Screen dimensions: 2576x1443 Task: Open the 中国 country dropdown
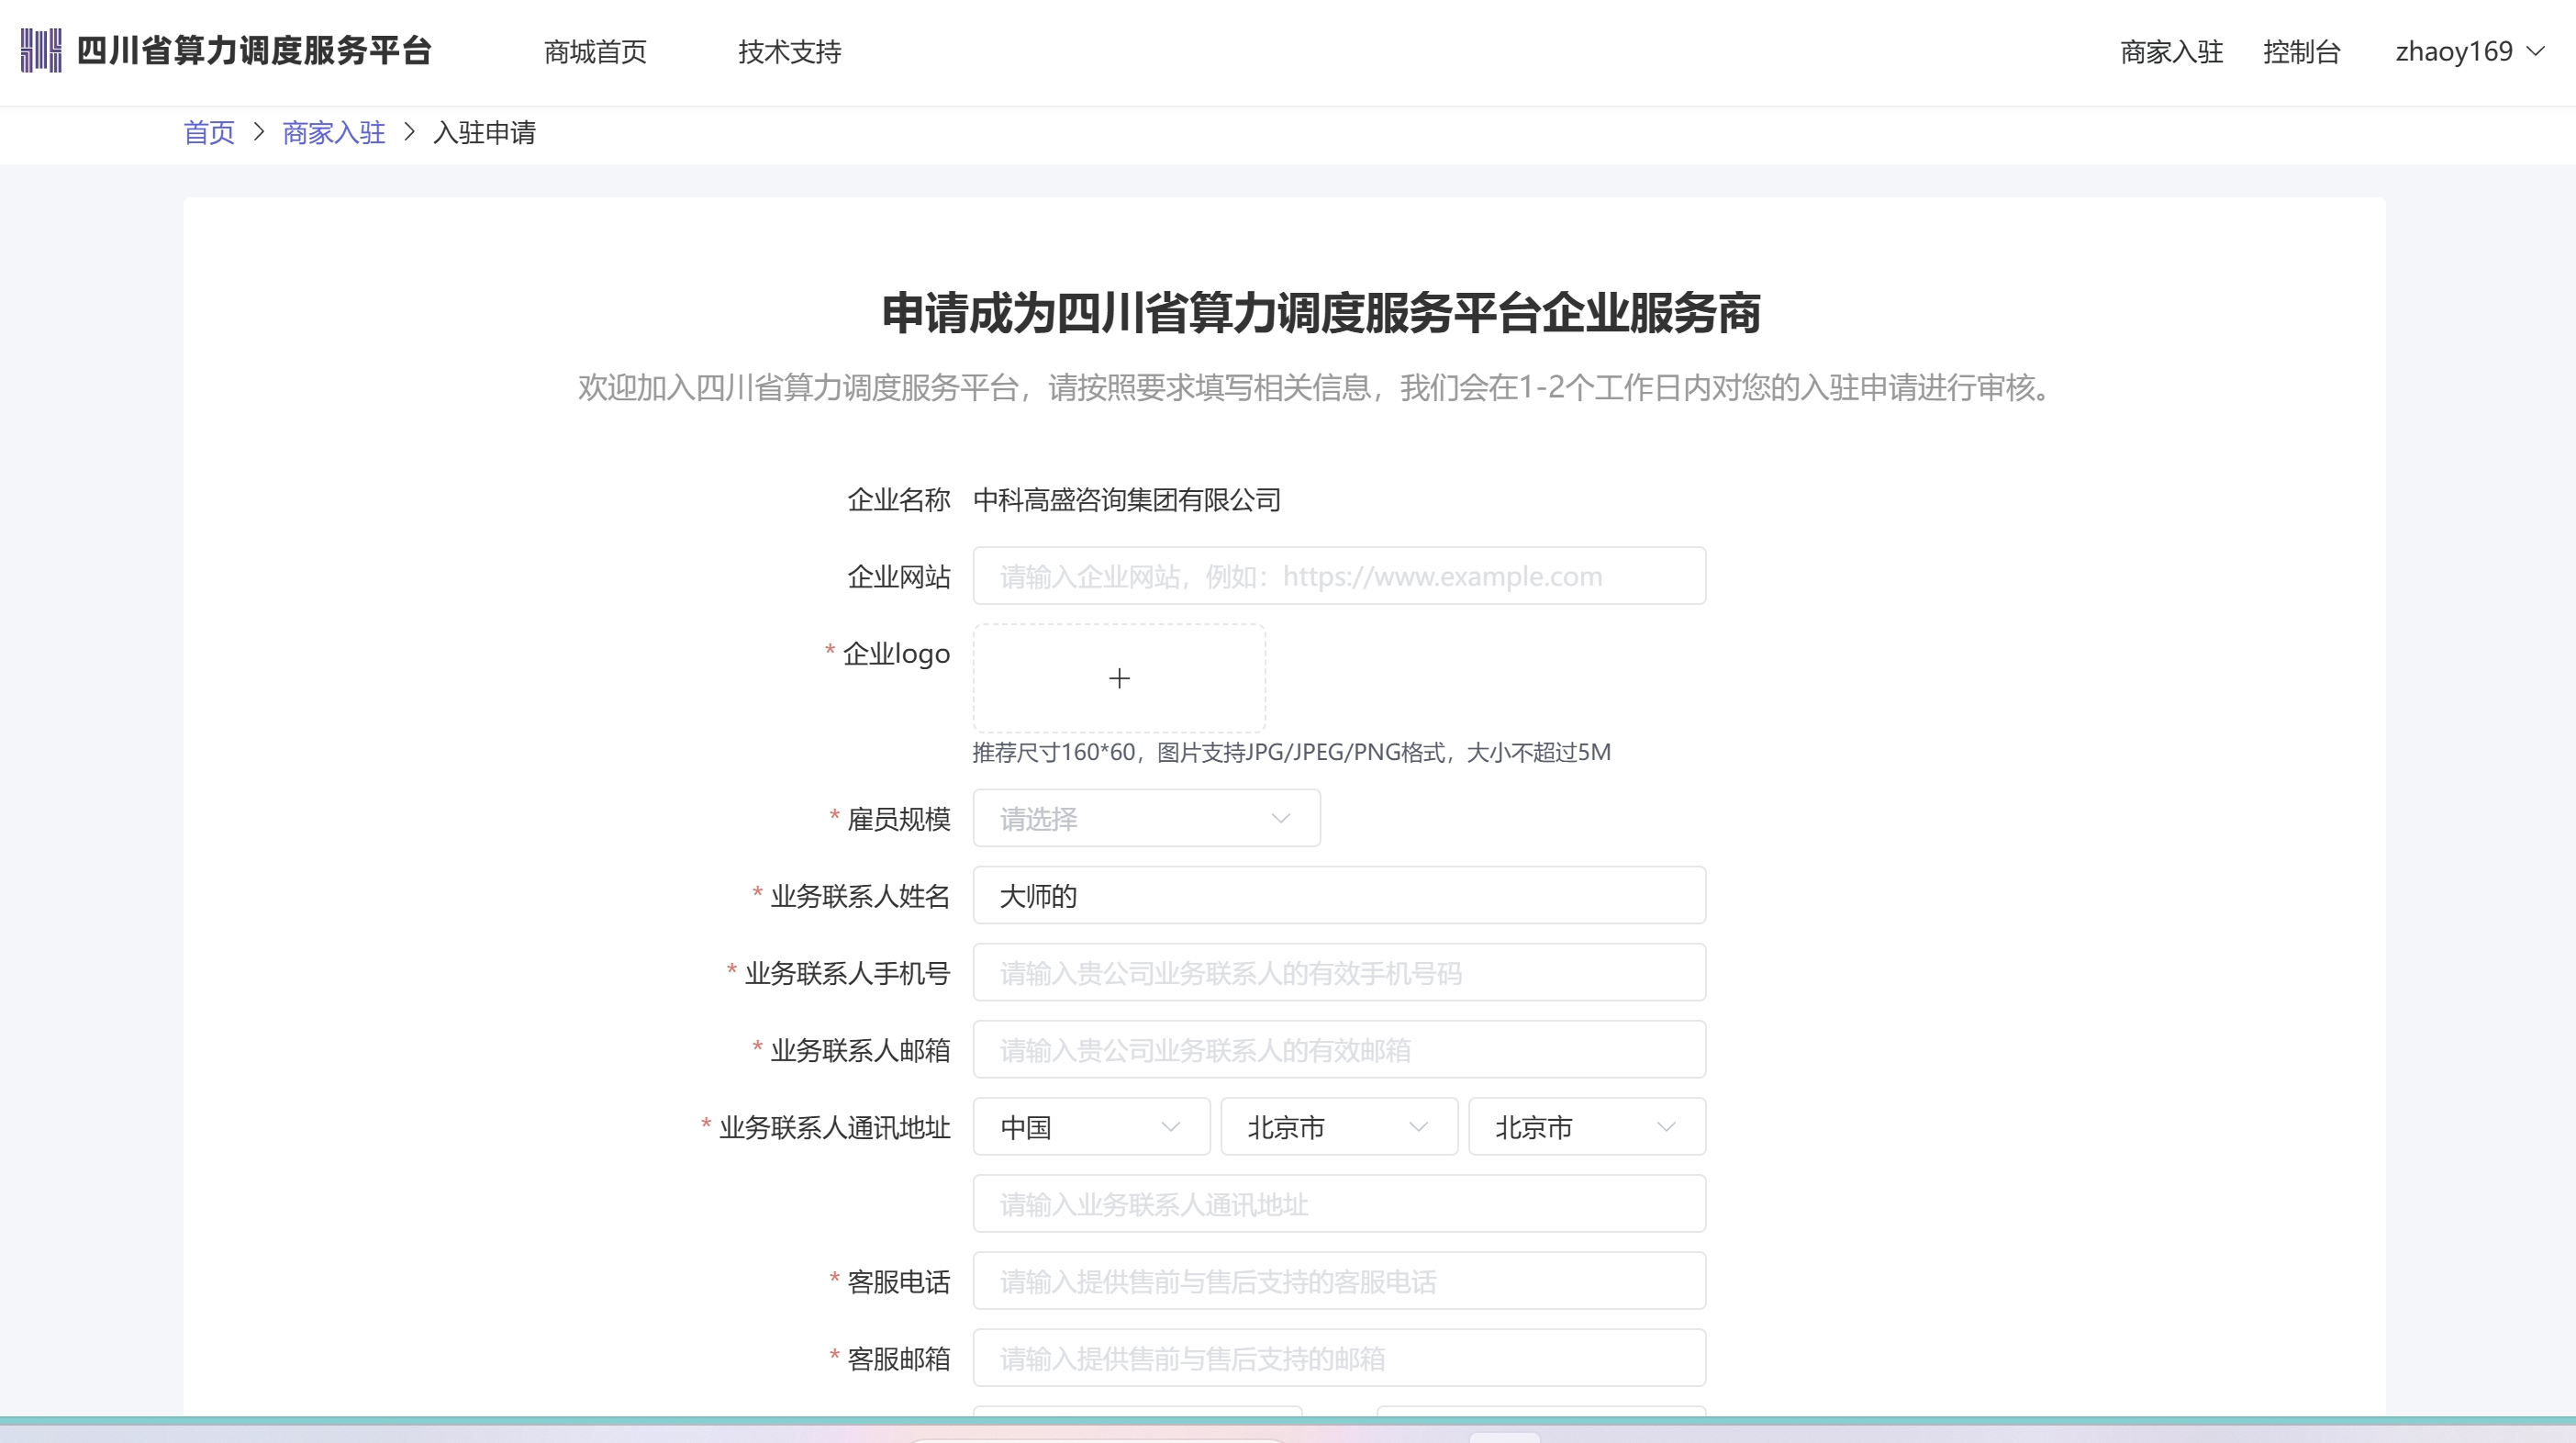tap(1091, 1127)
